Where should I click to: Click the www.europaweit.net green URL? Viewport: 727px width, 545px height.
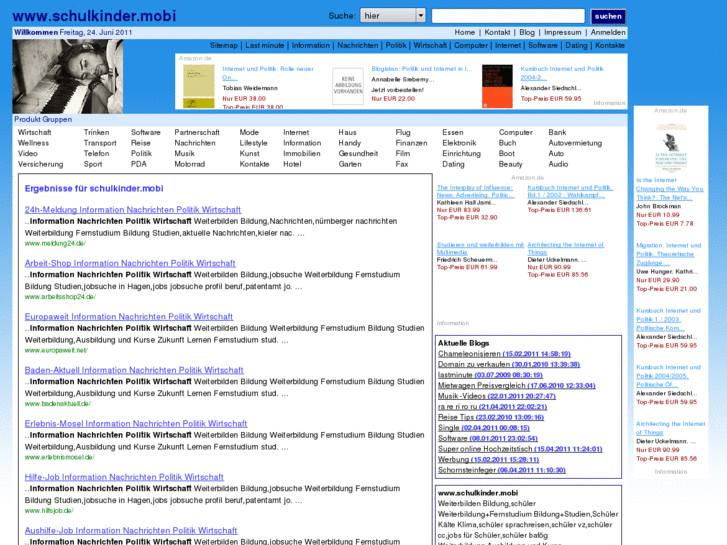pyautogui.click(x=56, y=350)
